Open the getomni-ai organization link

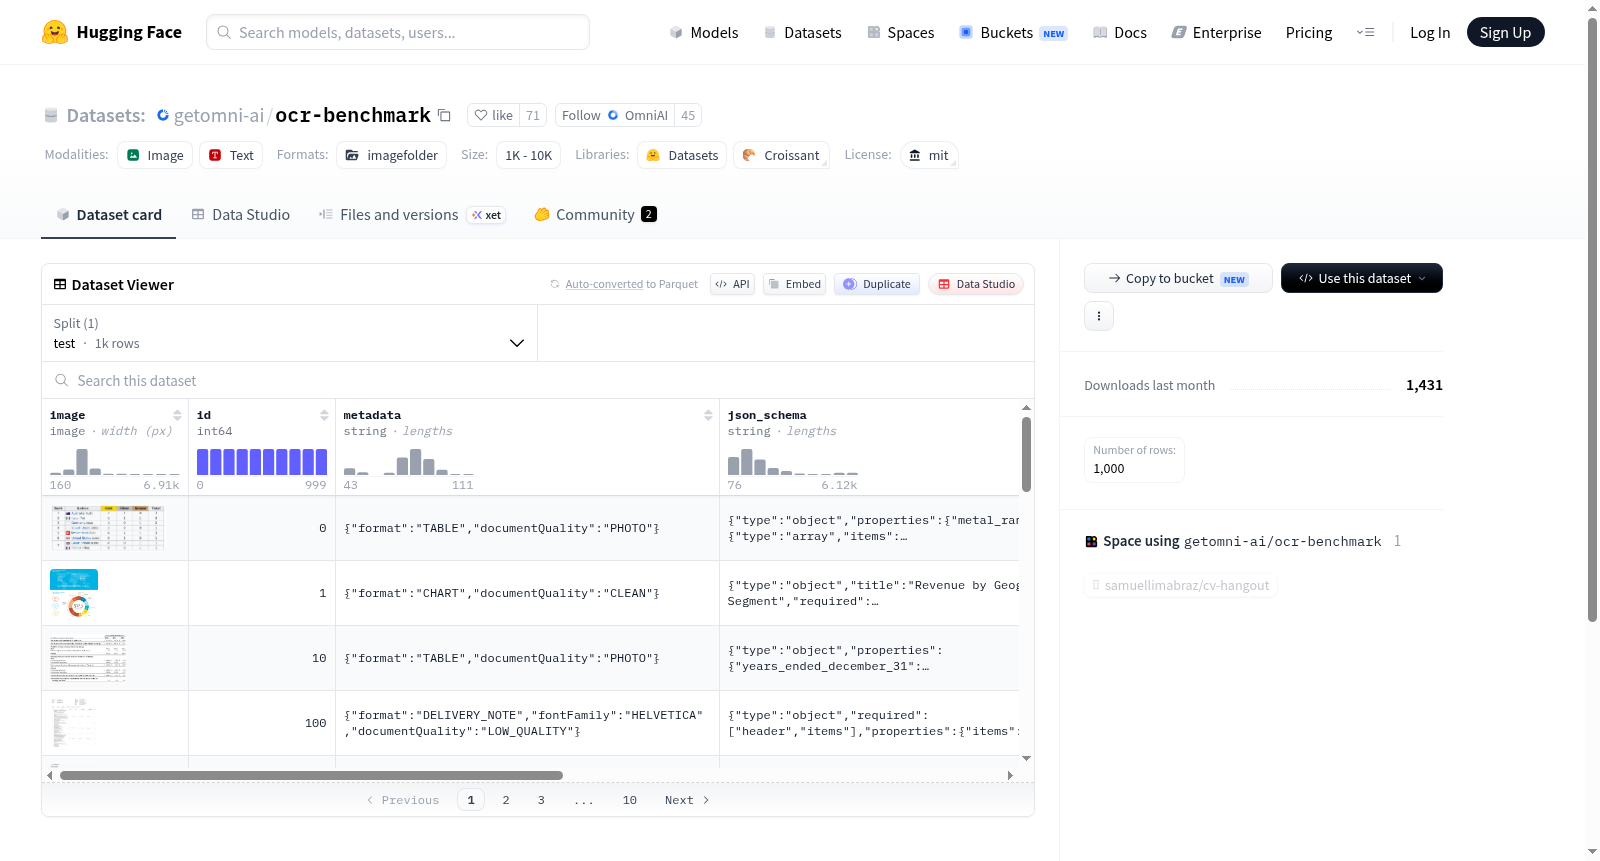click(219, 115)
